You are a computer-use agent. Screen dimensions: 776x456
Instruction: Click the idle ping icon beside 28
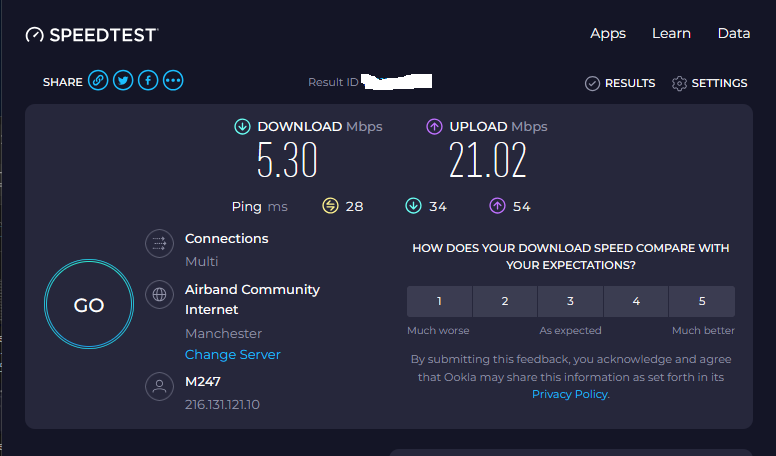click(x=330, y=205)
